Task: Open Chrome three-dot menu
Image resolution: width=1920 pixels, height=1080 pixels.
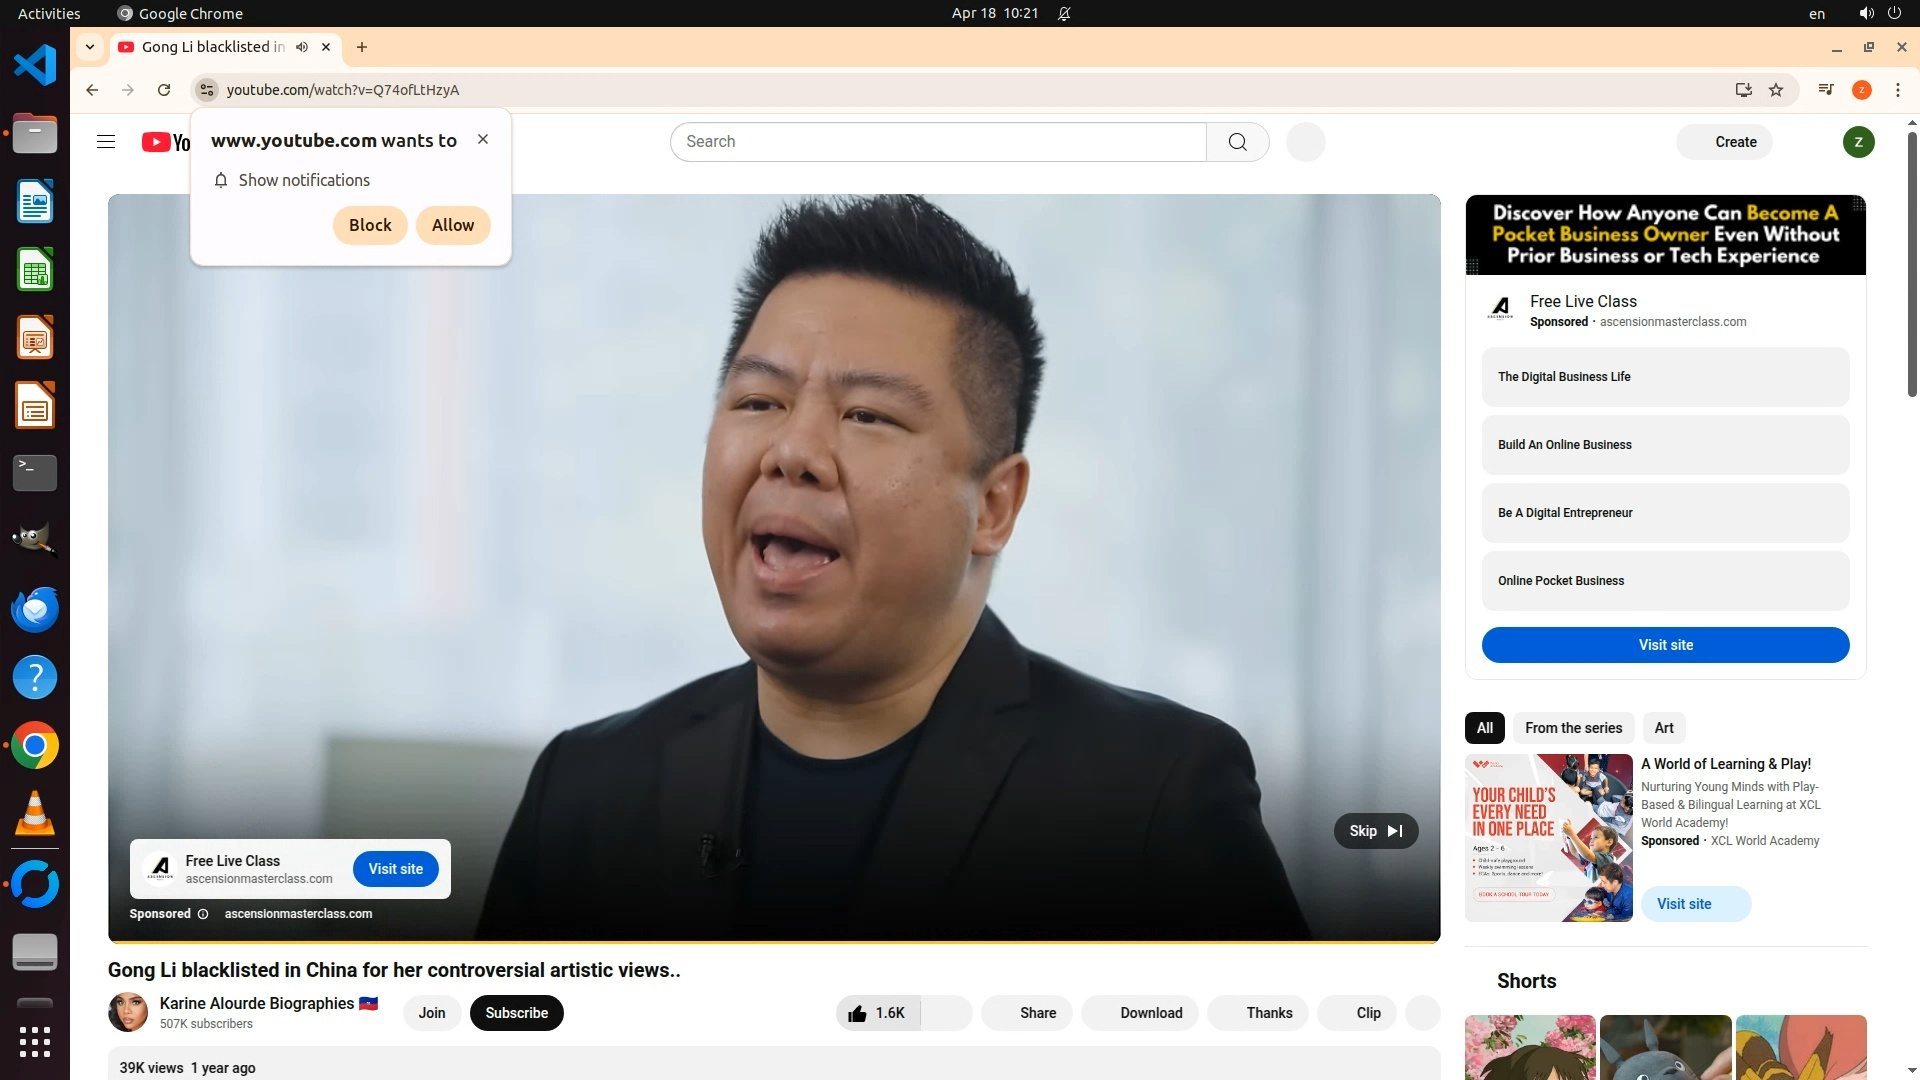Action: (1897, 90)
